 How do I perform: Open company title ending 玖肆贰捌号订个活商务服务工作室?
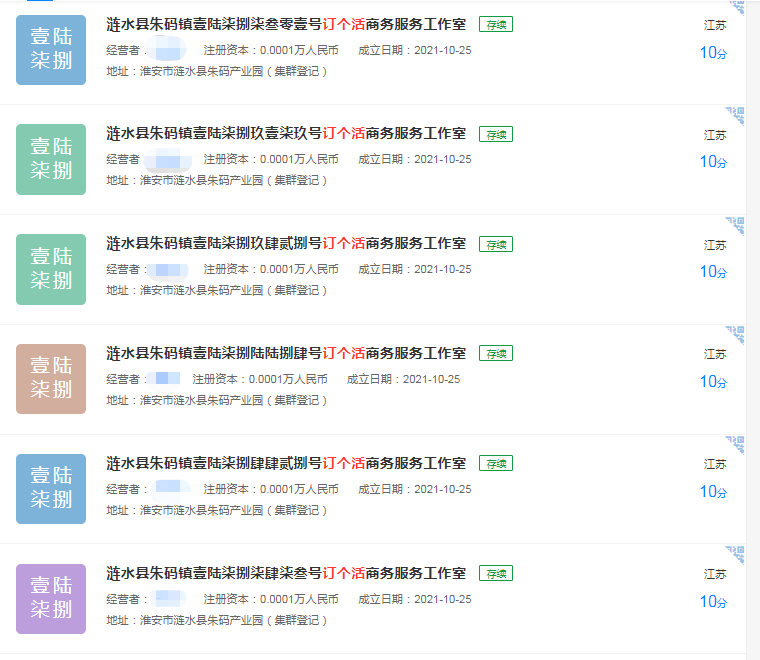[286, 243]
